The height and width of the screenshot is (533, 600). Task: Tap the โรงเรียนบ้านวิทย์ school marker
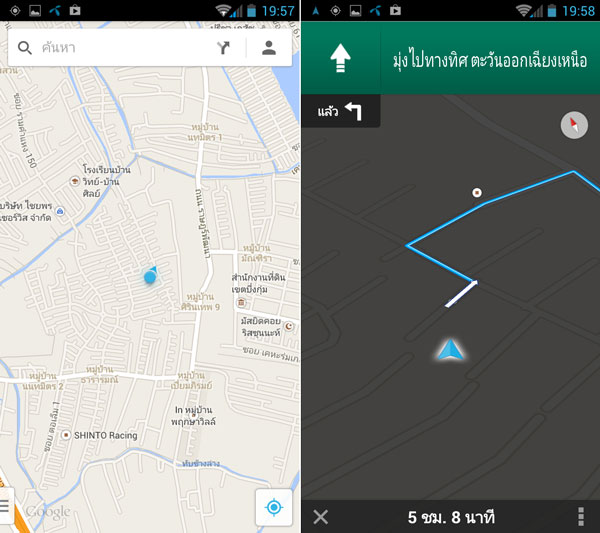[75, 181]
